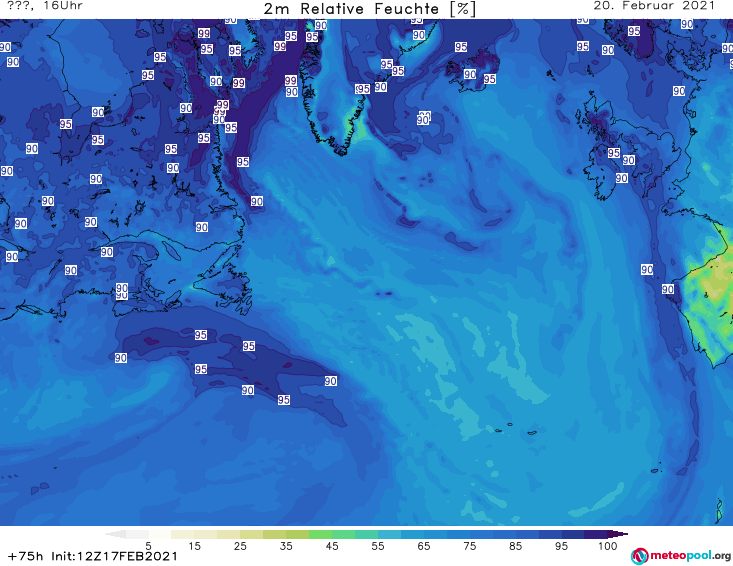Click the legend tick label '15'

[194, 546]
